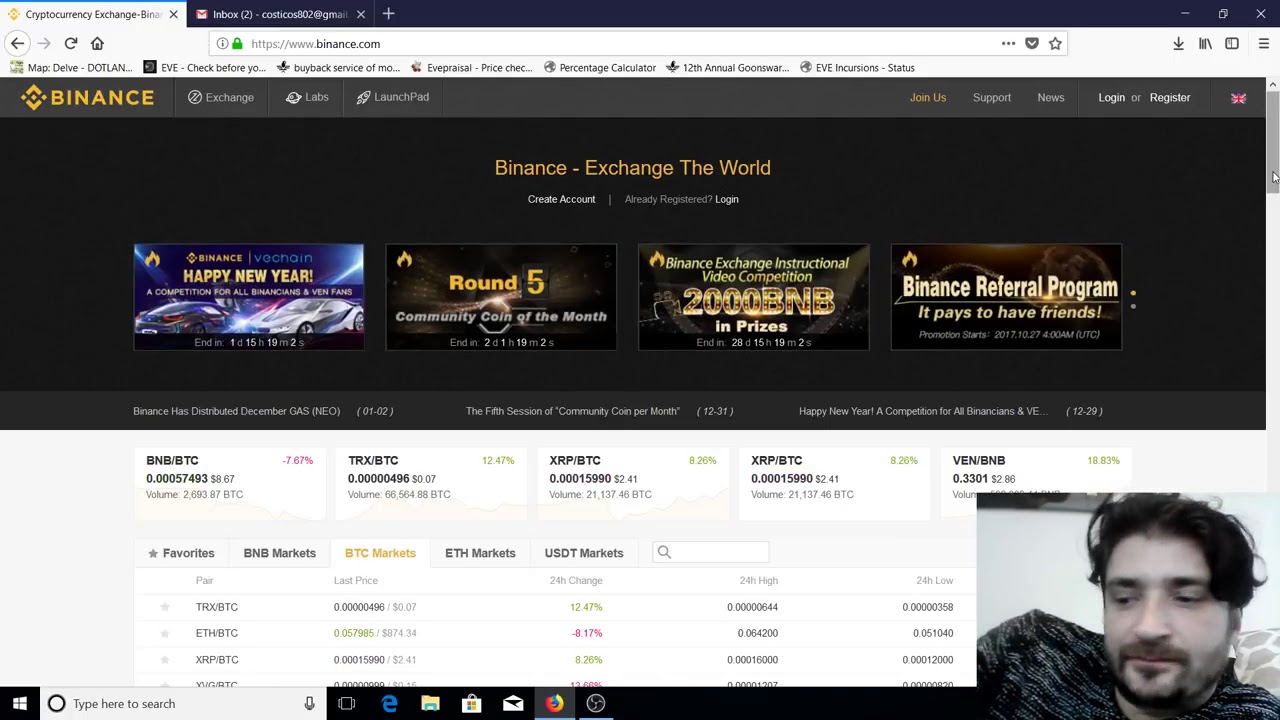Favorite the TRX/BTC pair star
The image size is (1280, 720).
pyautogui.click(x=165, y=607)
